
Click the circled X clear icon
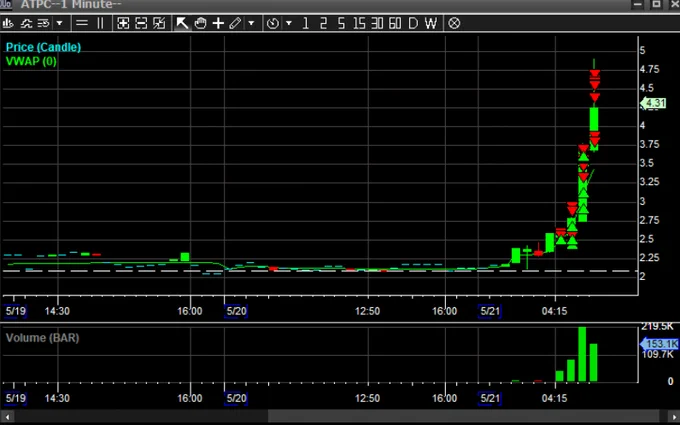pos(454,23)
